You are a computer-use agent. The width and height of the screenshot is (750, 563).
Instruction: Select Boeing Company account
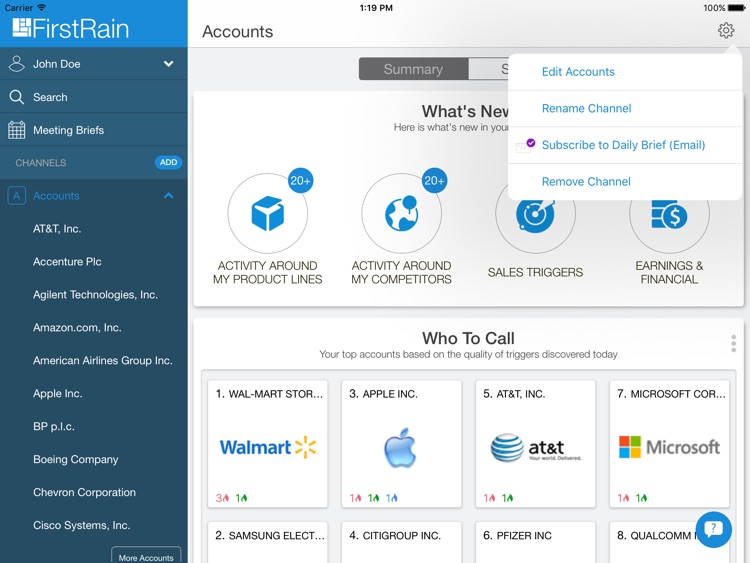[76, 460]
